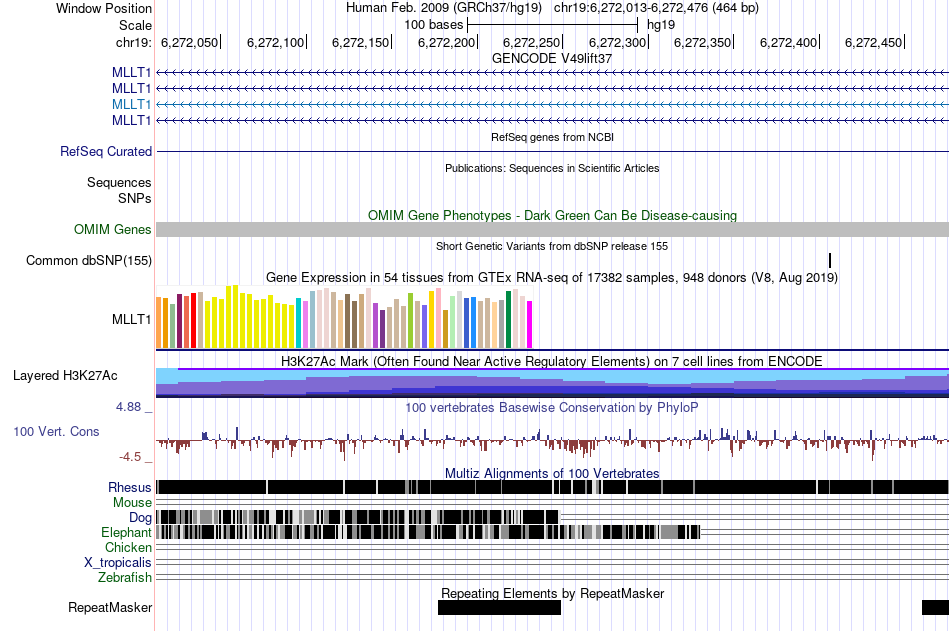Click the Rhesus species label
The width and height of the screenshot is (950, 631).
130,487
